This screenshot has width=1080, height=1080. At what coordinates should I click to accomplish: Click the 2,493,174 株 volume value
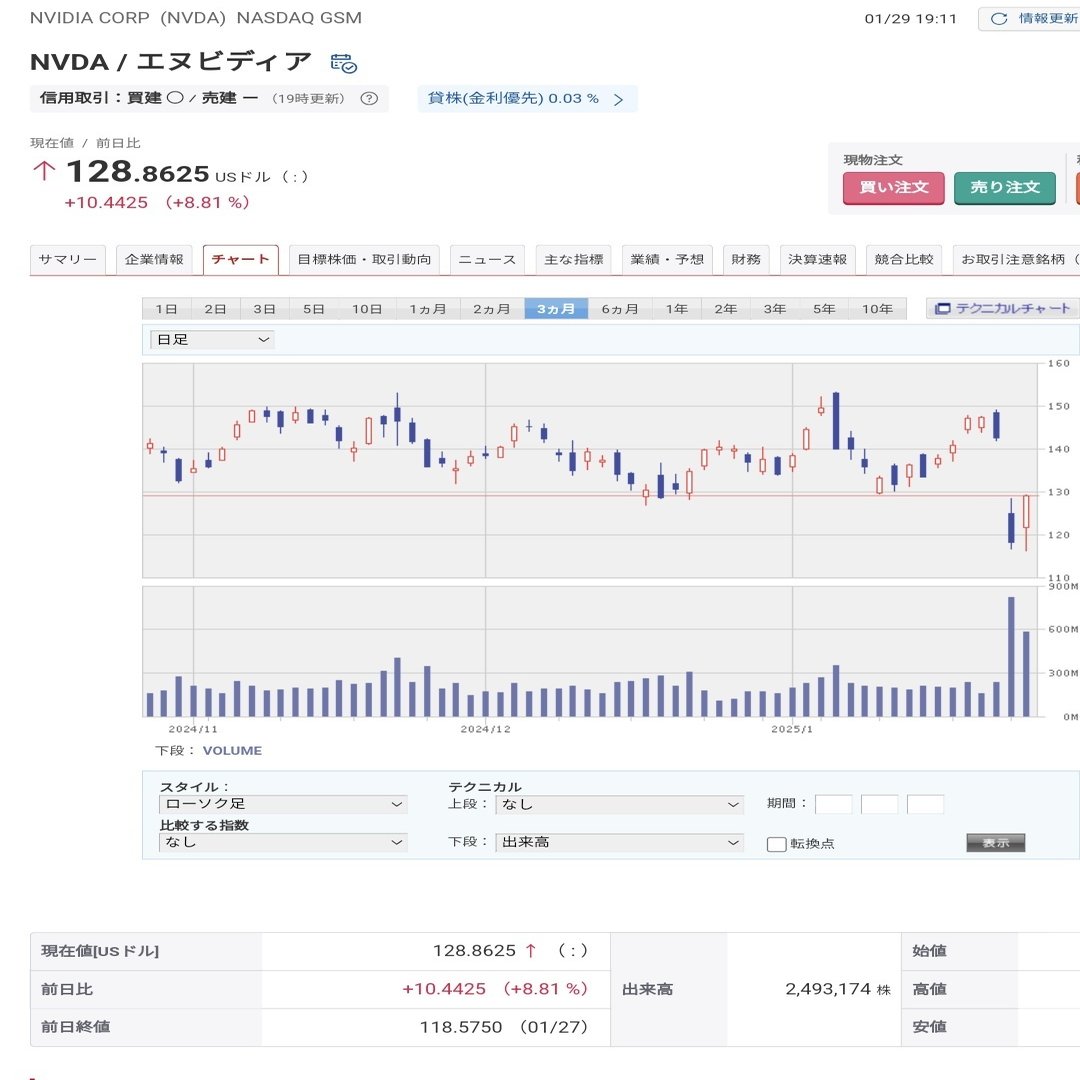tap(838, 989)
